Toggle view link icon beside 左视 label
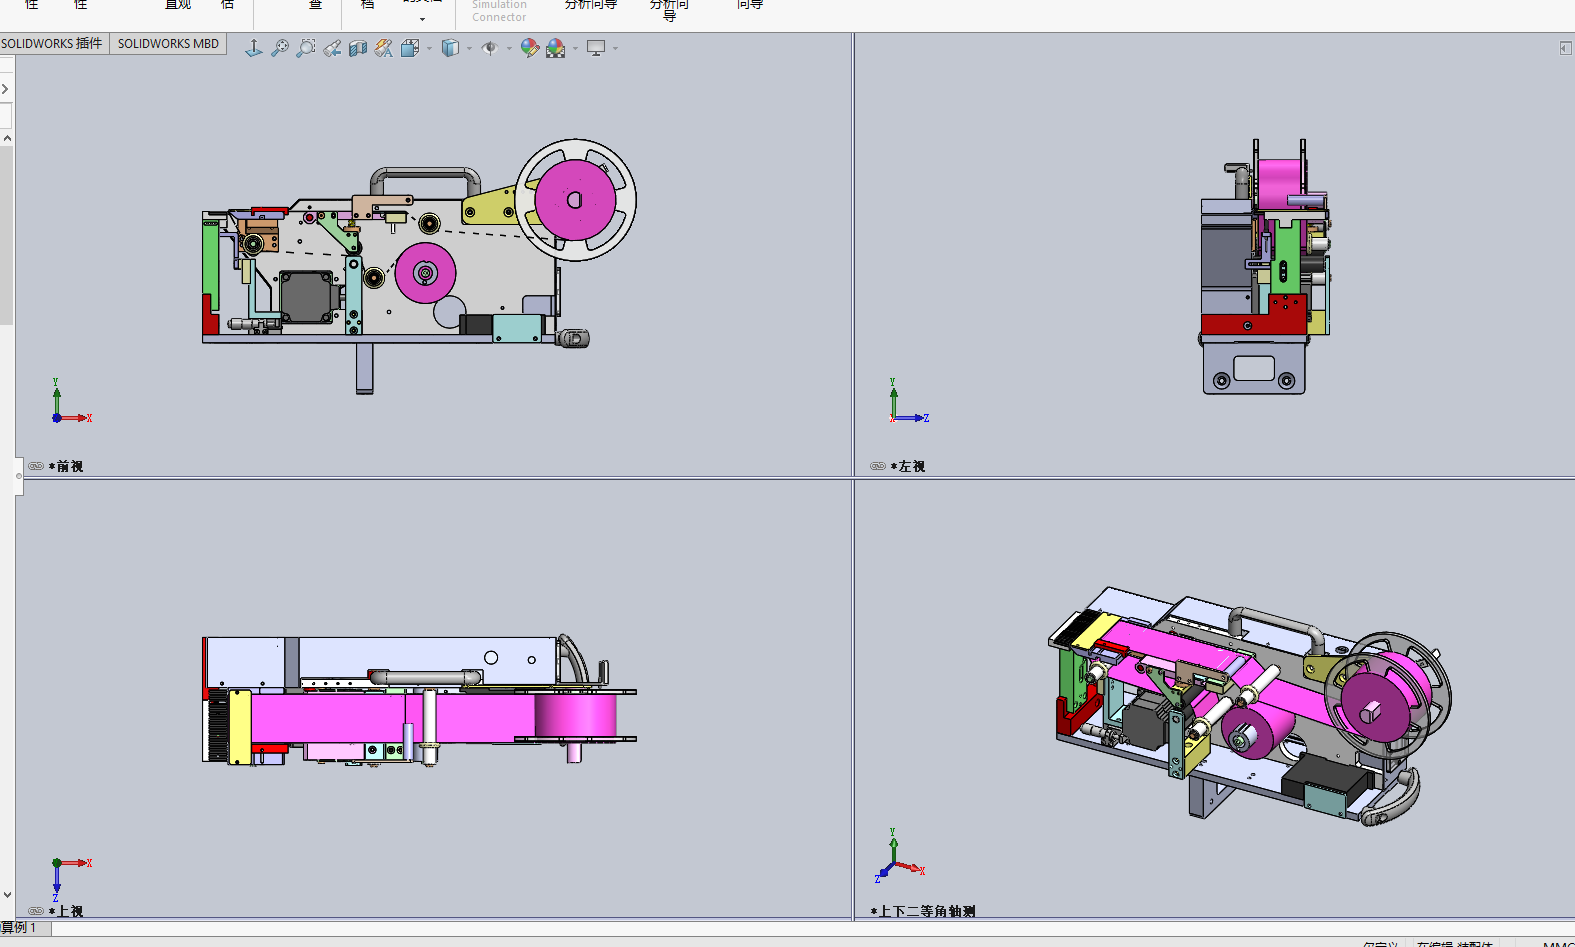Viewport: 1575px width, 947px height. point(877,466)
